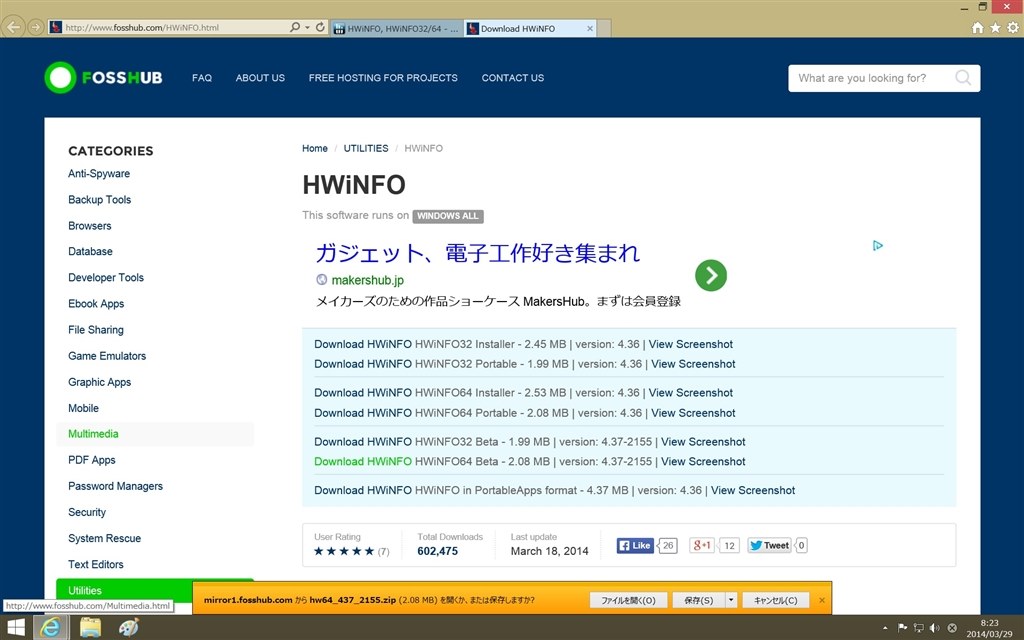The width and height of the screenshot is (1024, 640).
Task: Click the Google +1 button
Action: point(702,545)
